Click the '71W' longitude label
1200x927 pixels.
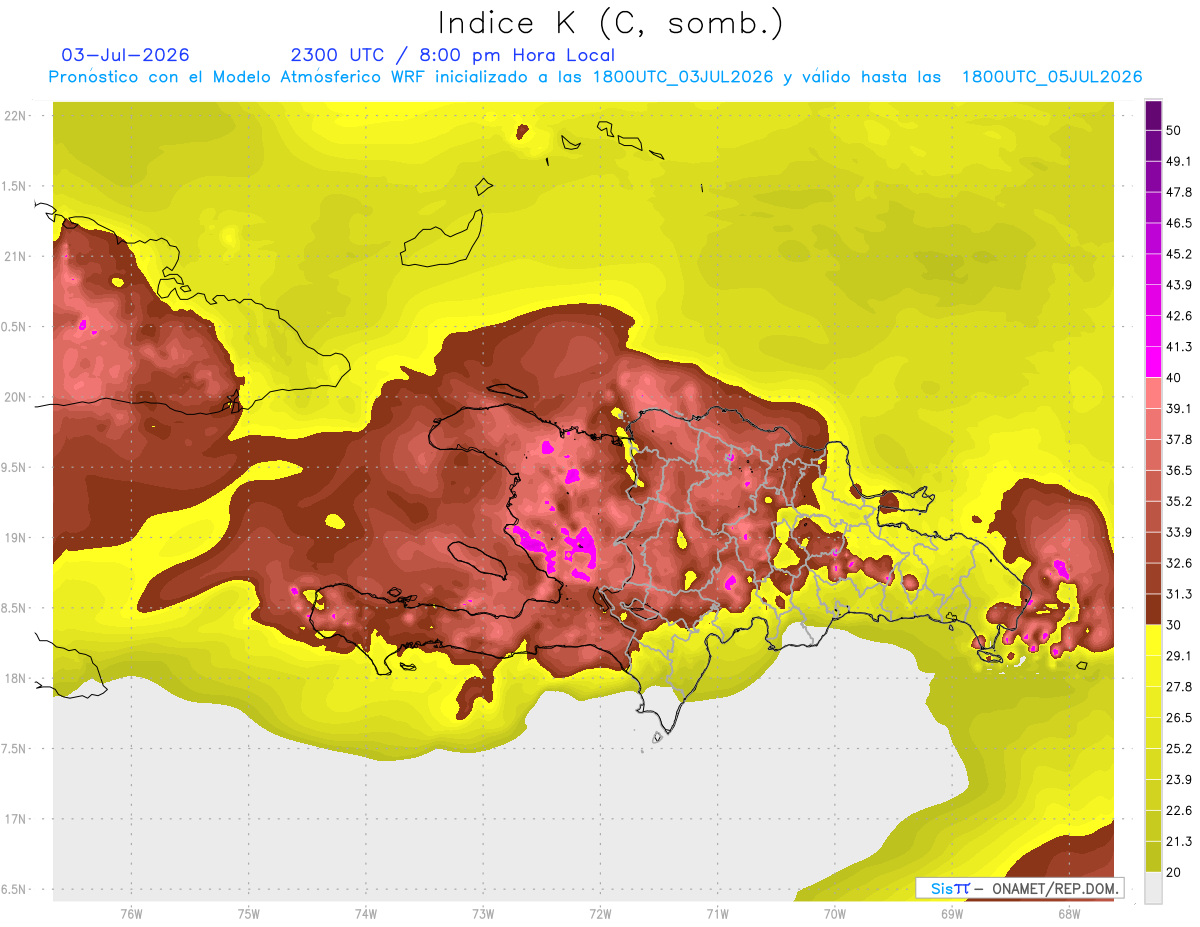point(717,914)
